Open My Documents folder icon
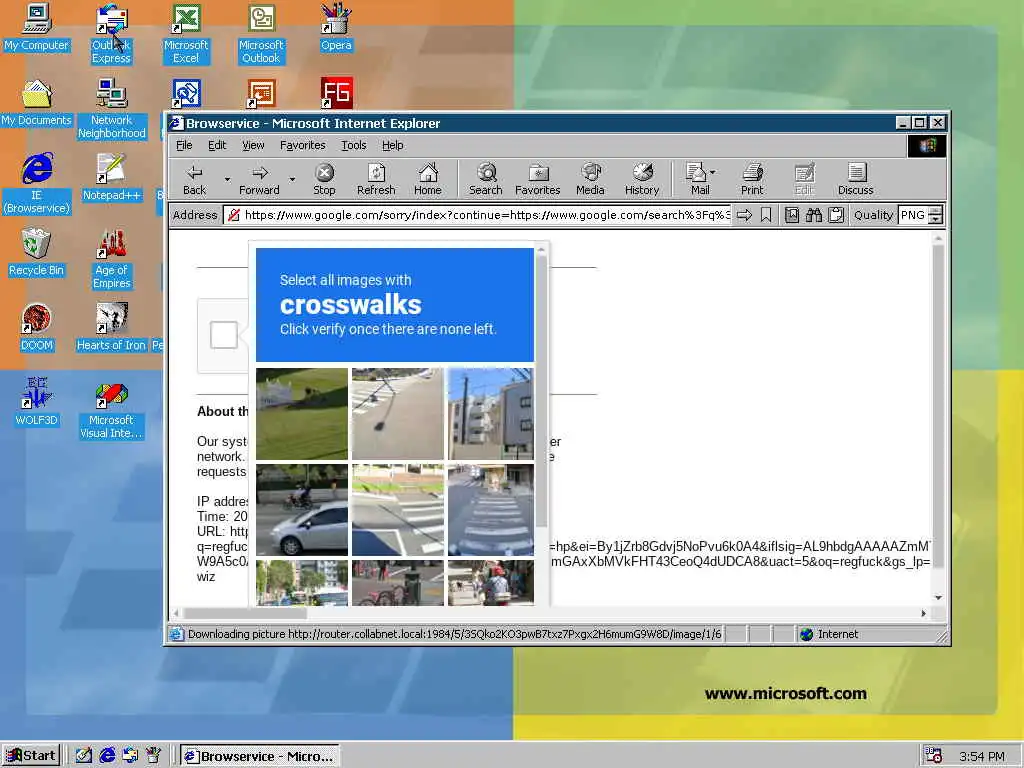1024x768 pixels. (x=37, y=103)
